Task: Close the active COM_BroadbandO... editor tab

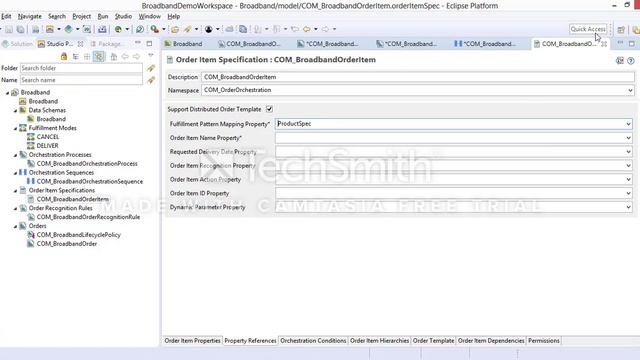Action: click(x=604, y=44)
